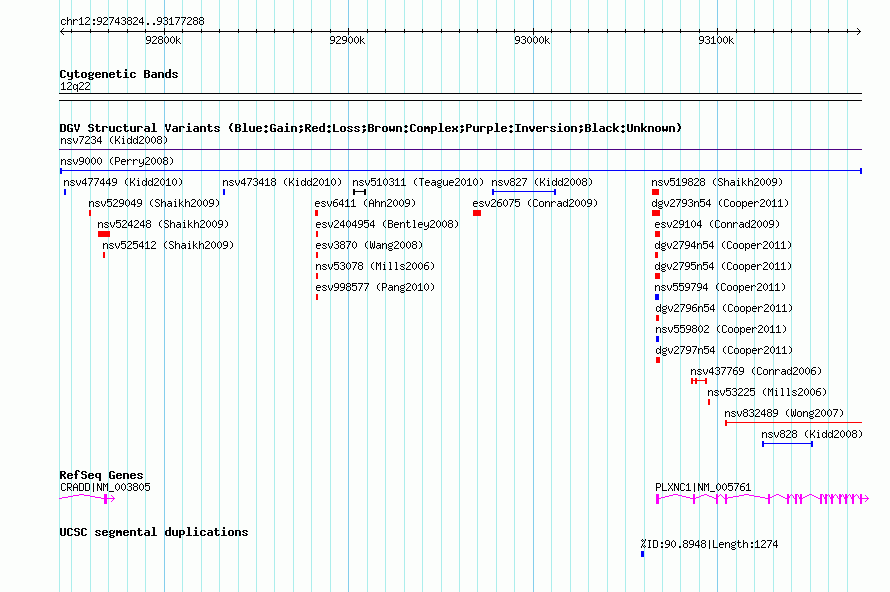Click the red line under nsv832489
This screenshot has width=890, height=592.
click(794, 423)
